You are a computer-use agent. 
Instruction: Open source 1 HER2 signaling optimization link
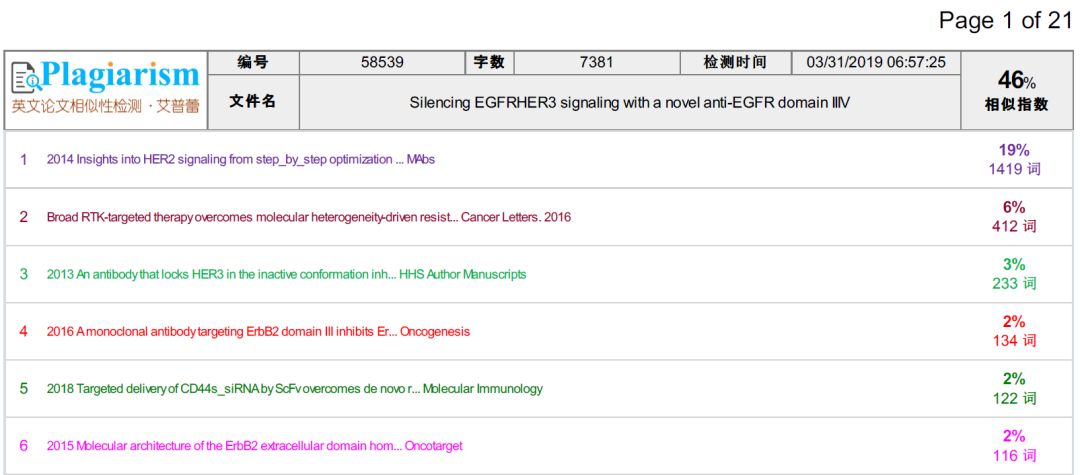(x=240, y=159)
